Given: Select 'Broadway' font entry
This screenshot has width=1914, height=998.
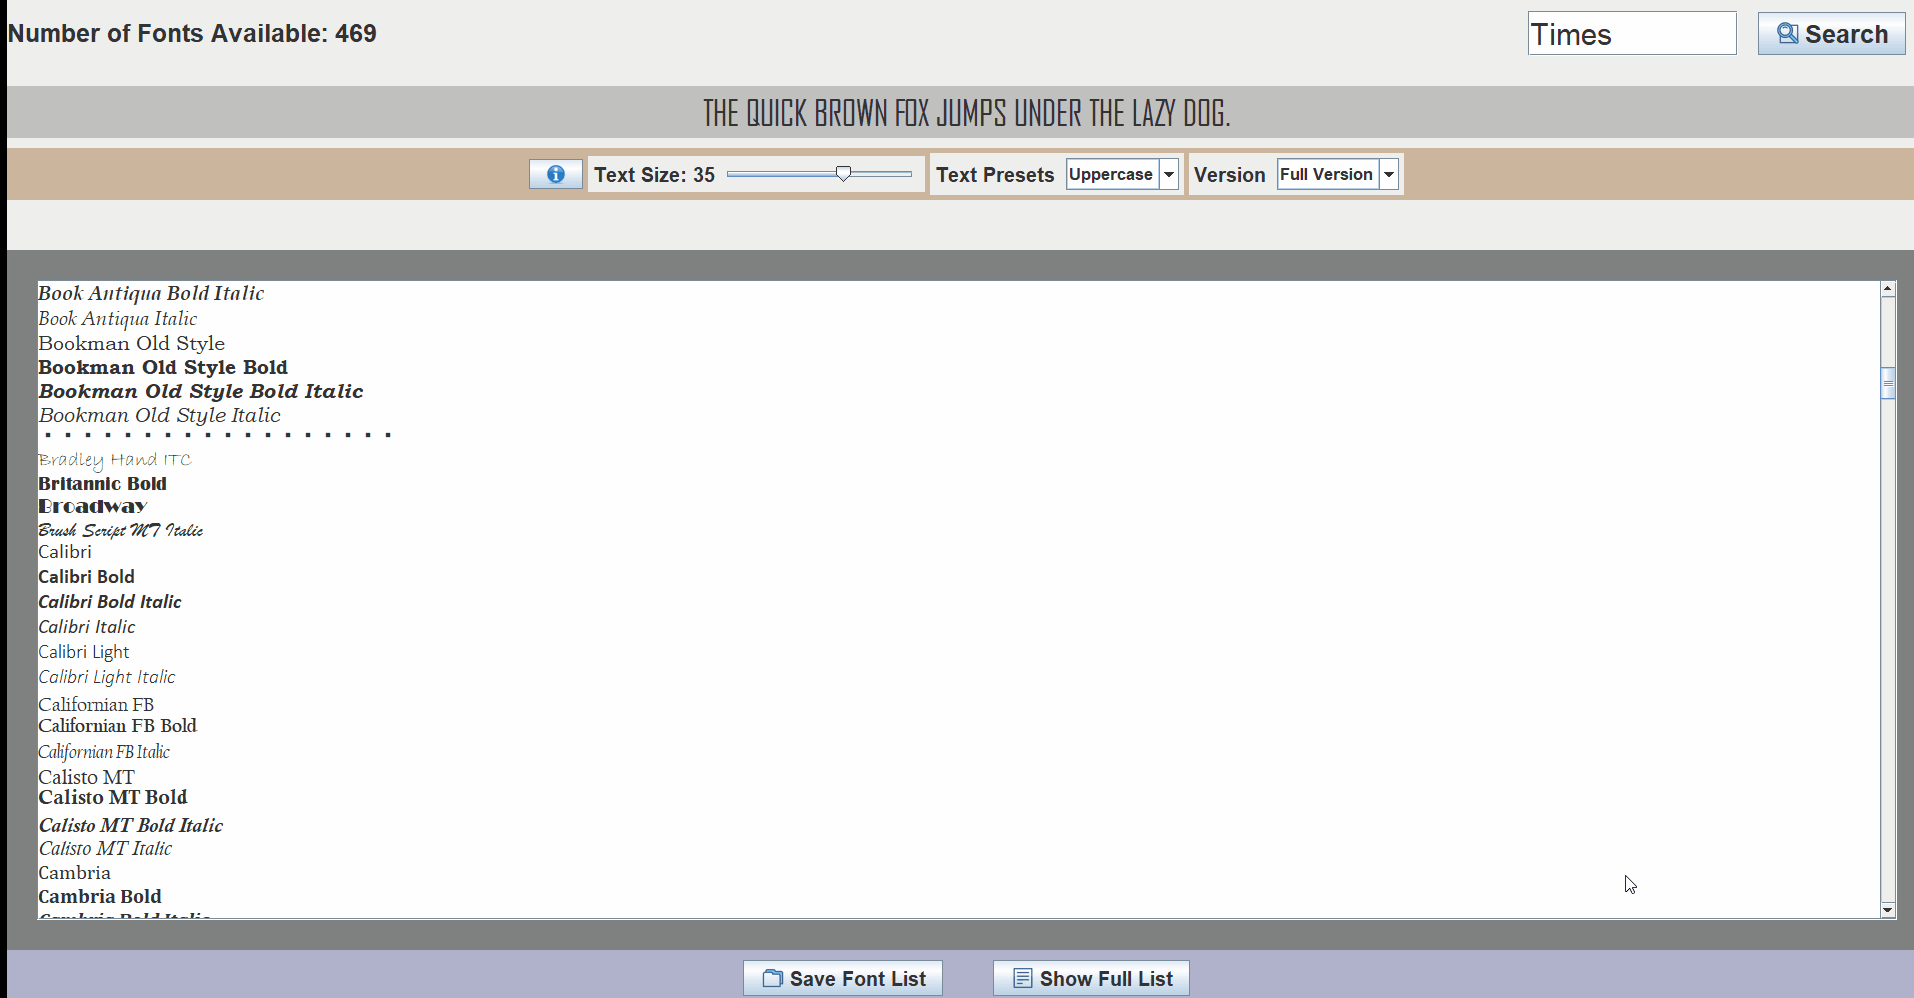Looking at the screenshot, I should coord(92,506).
